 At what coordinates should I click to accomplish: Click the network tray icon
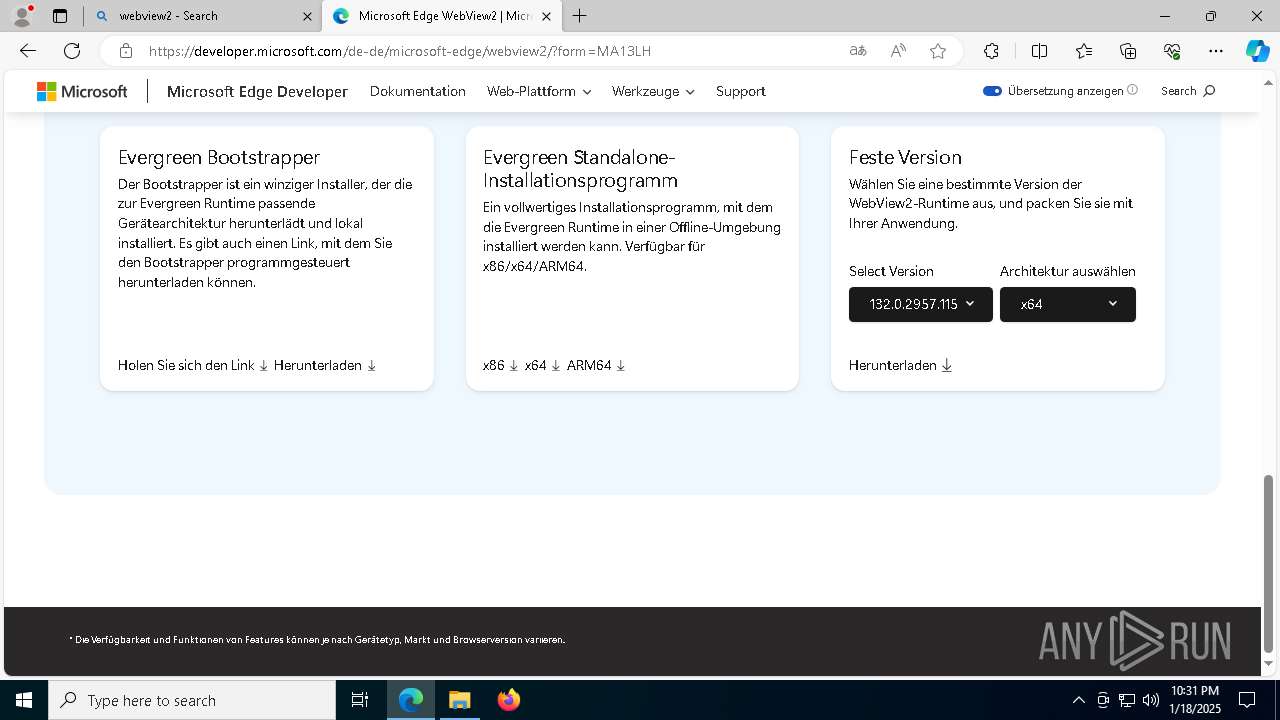click(1127, 700)
